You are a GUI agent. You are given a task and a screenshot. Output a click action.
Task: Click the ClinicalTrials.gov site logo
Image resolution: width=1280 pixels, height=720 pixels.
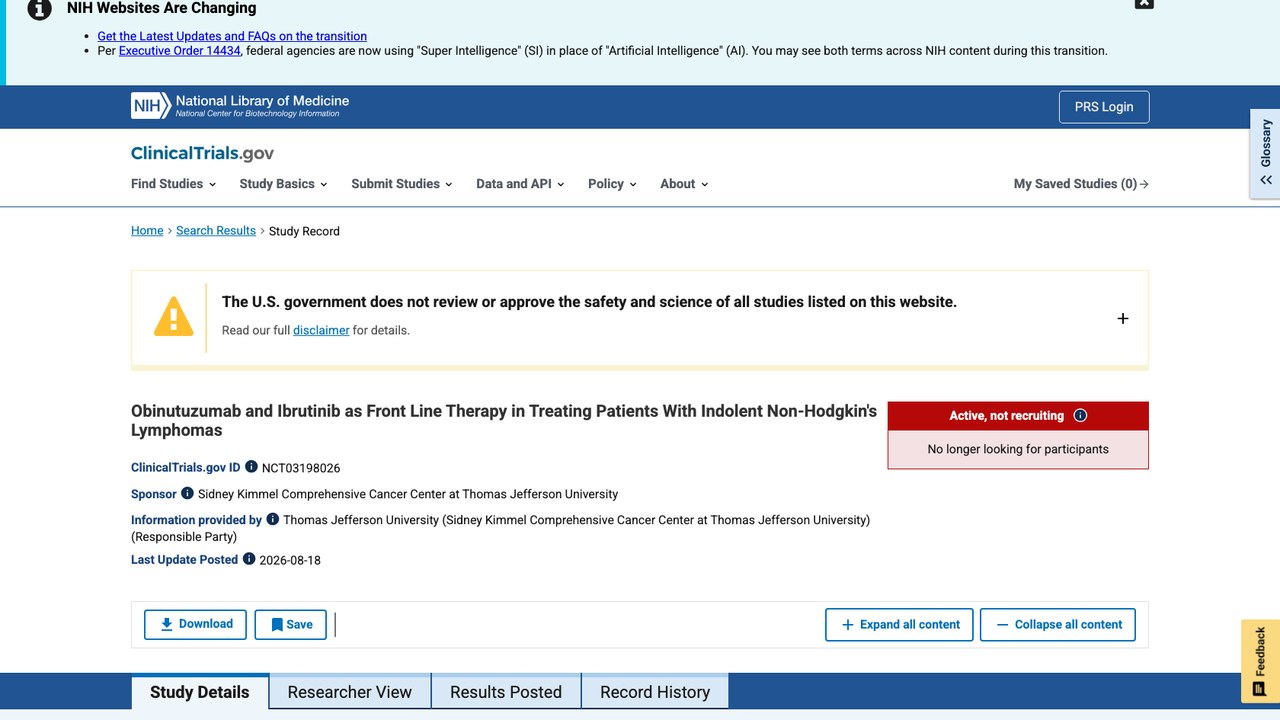click(202, 153)
